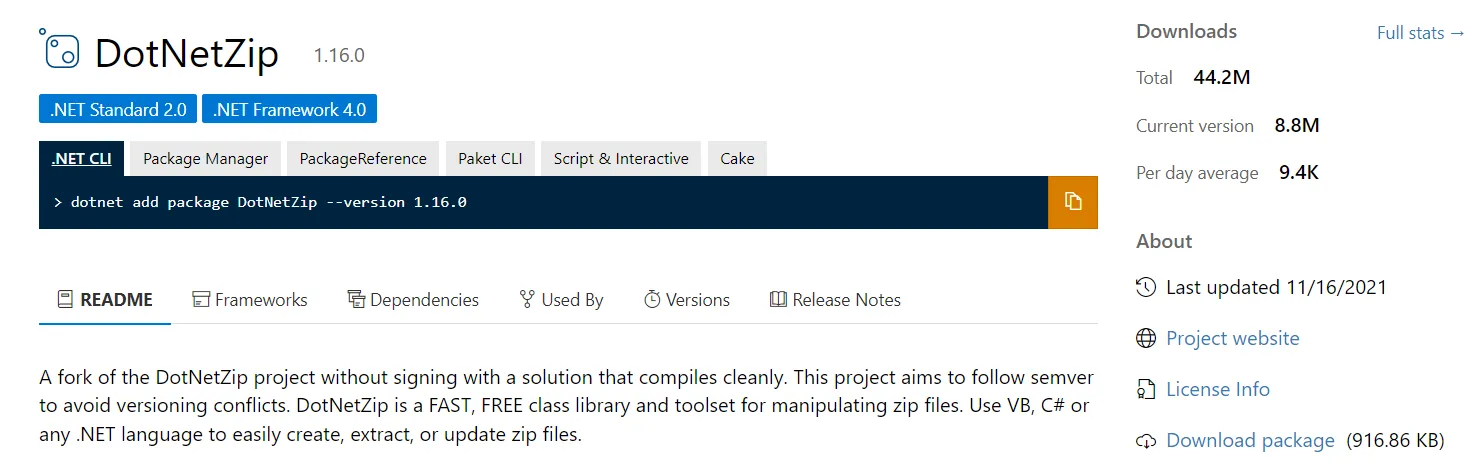This screenshot has width=1477, height=467.
Task: View the Versions tab
Action: (686, 300)
